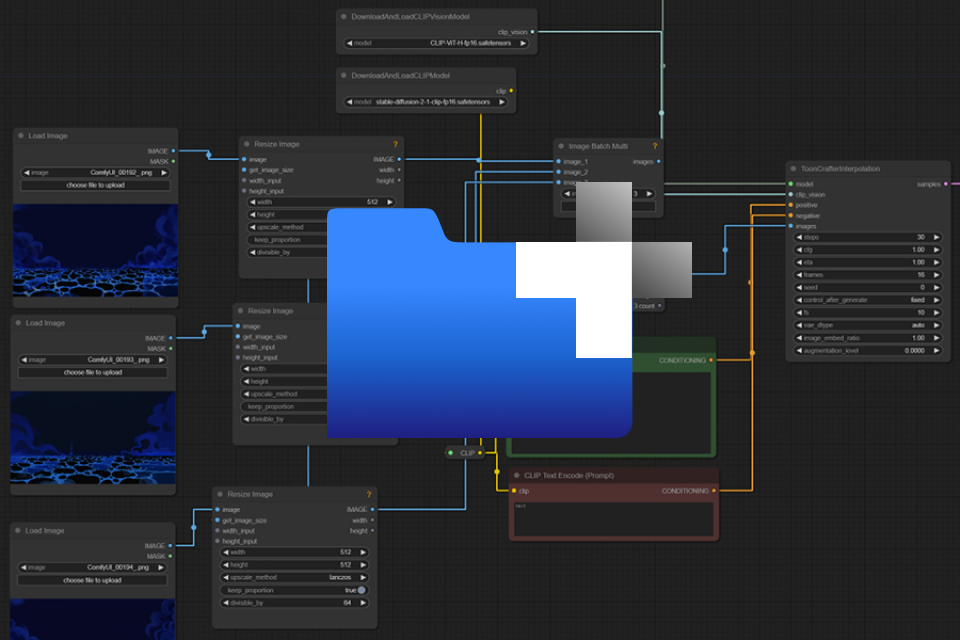
Task: Click the image preview of ComfyUI_00193_.png
Action: click(93, 438)
